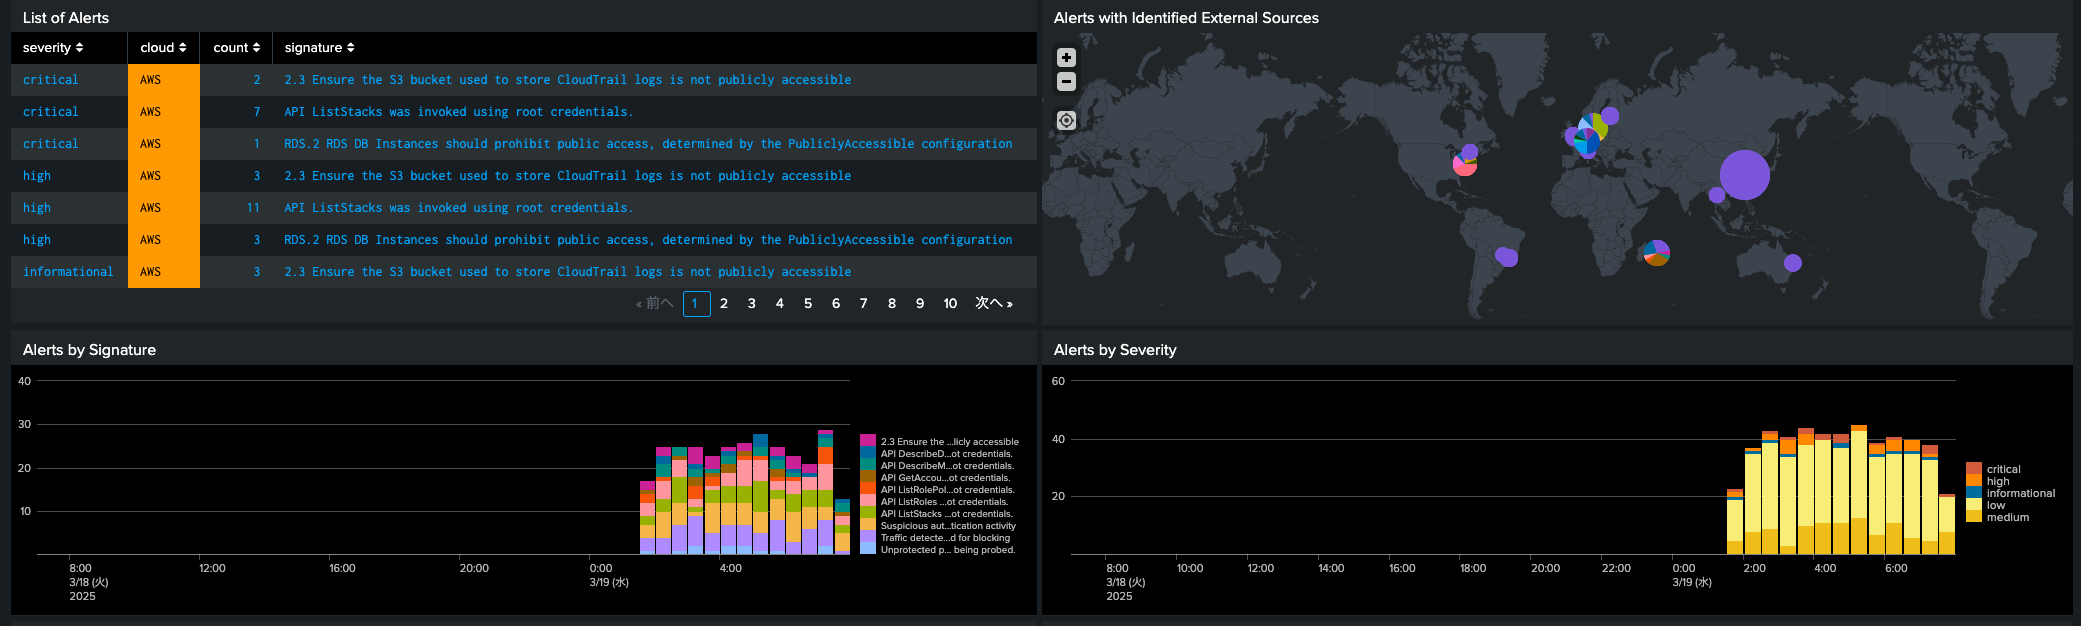
Task: Zoom in on the external sources map
Action: click(x=1066, y=58)
